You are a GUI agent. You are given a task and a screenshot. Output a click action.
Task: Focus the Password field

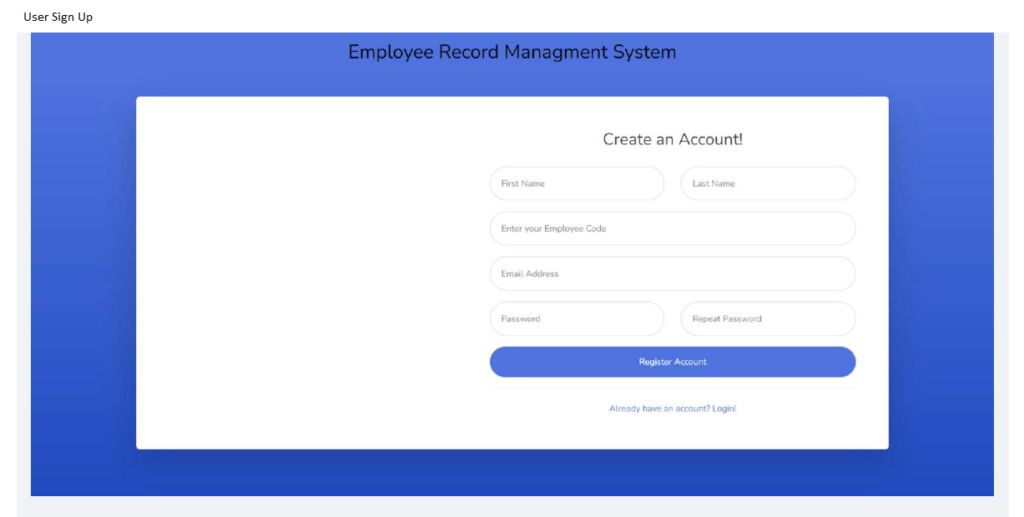[x=577, y=319]
